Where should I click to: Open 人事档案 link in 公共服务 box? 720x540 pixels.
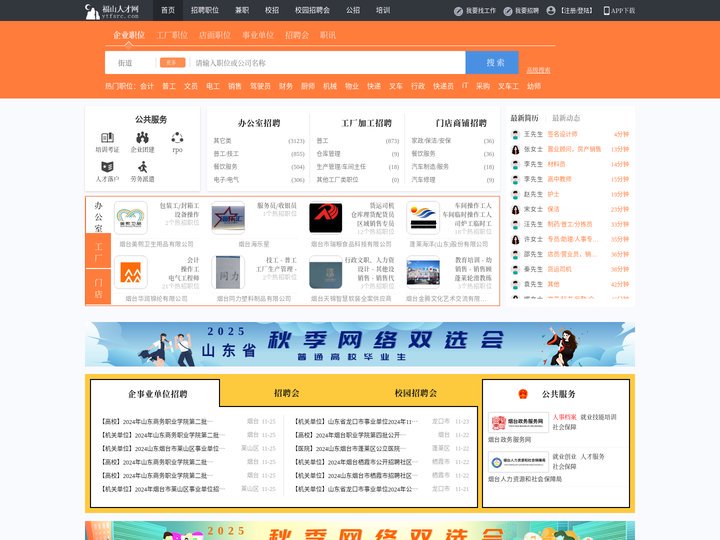point(564,417)
